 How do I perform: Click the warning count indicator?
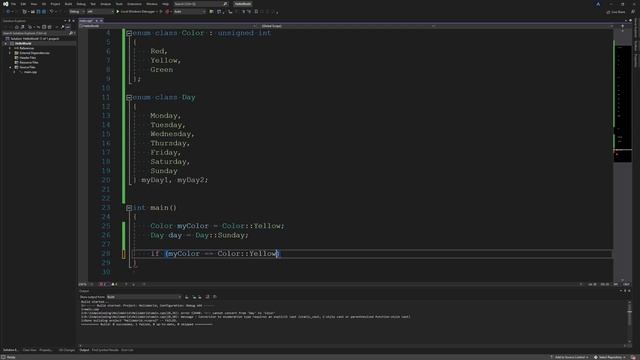click(x=114, y=284)
